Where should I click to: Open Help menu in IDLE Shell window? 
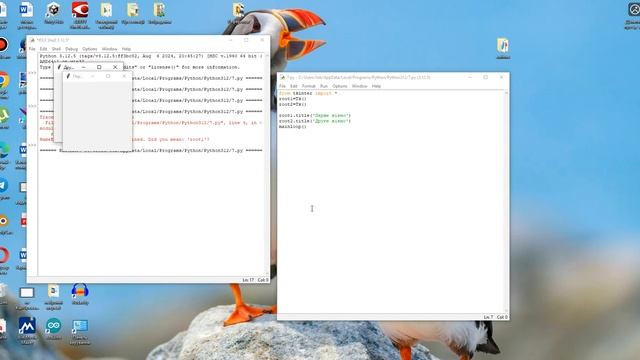126,49
